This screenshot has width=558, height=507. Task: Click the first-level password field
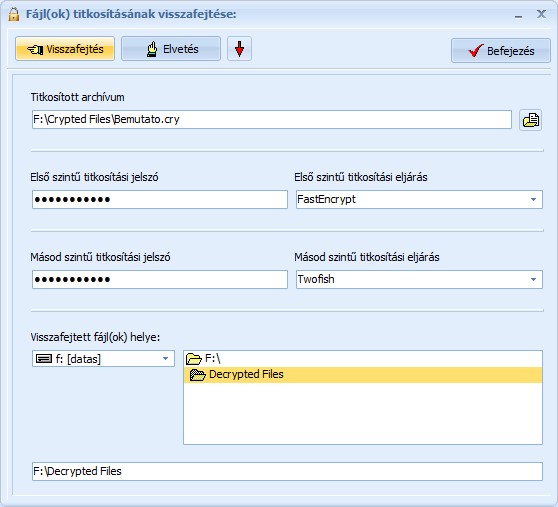pos(160,199)
